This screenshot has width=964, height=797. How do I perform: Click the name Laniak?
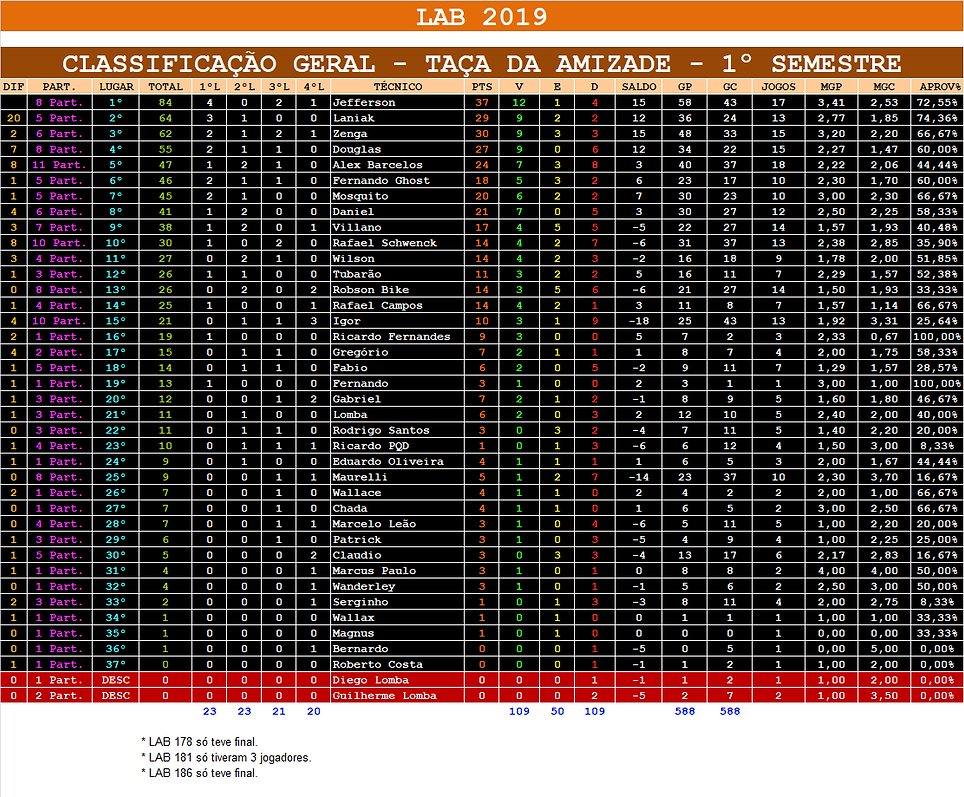[353, 118]
